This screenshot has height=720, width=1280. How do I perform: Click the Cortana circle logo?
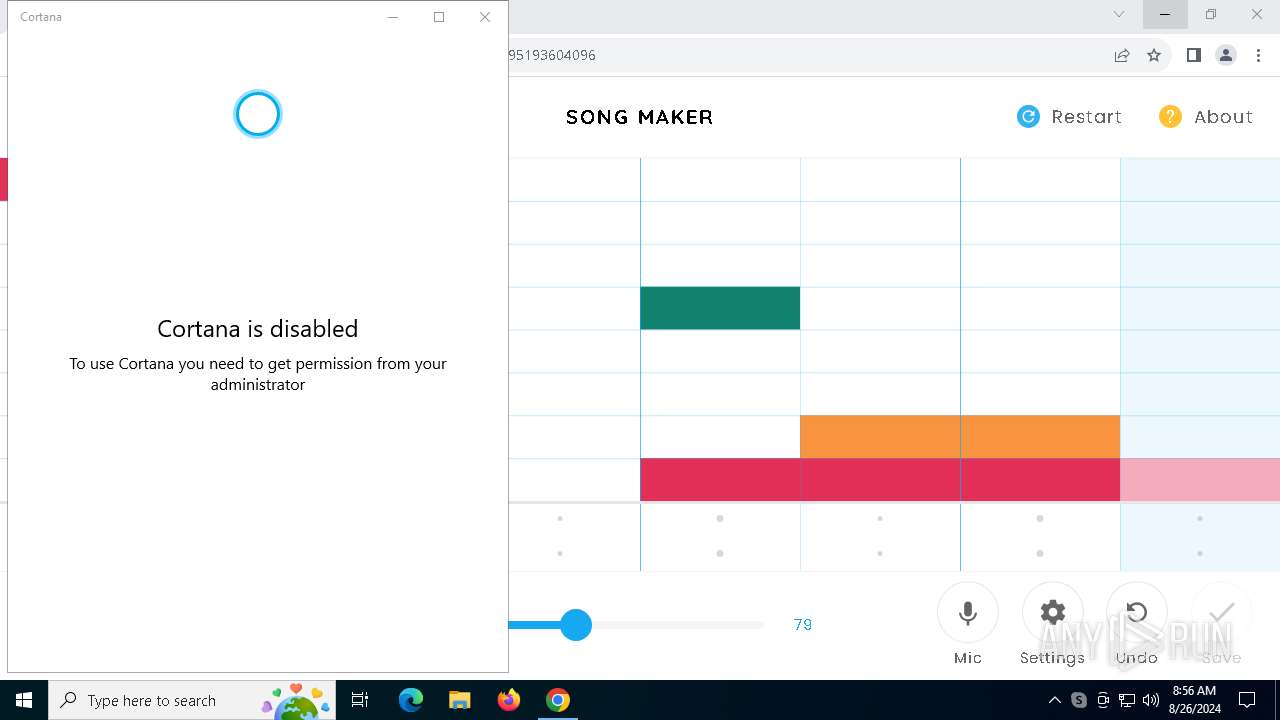[x=258, y=114]
